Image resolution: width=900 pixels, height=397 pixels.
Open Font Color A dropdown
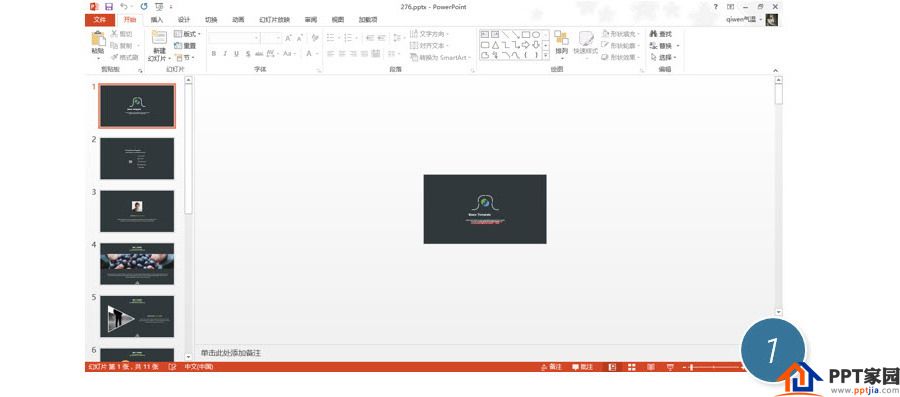[311, 53]
